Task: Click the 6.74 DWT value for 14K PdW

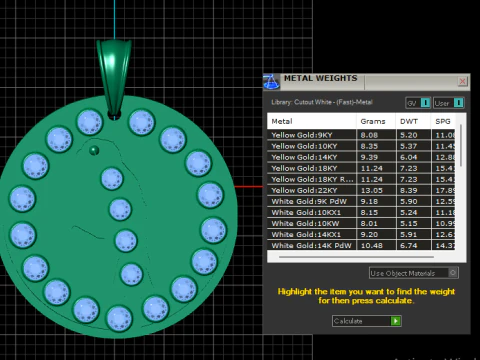Action: point(408,245)
